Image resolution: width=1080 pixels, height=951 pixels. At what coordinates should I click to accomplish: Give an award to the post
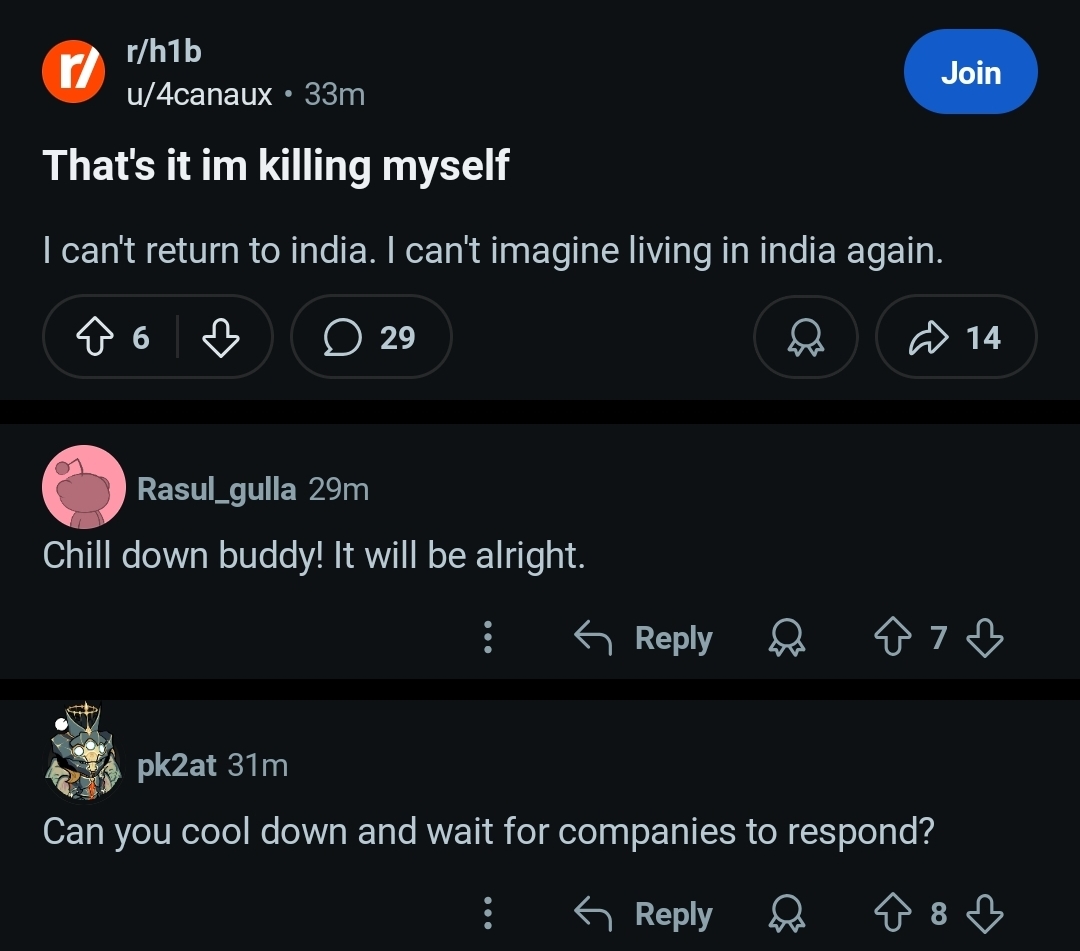(x=805, y=337)
